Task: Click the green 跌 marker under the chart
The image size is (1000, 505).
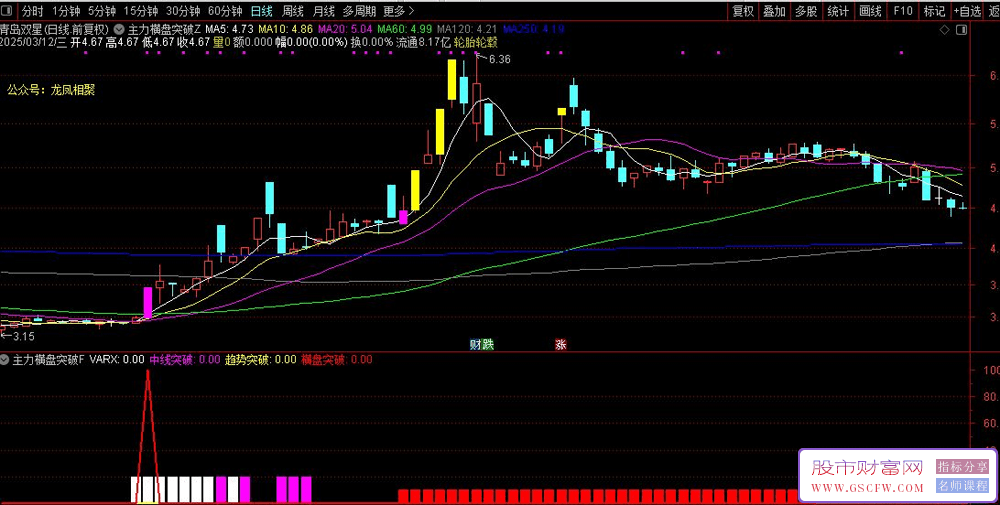Action: click(488, 344)
